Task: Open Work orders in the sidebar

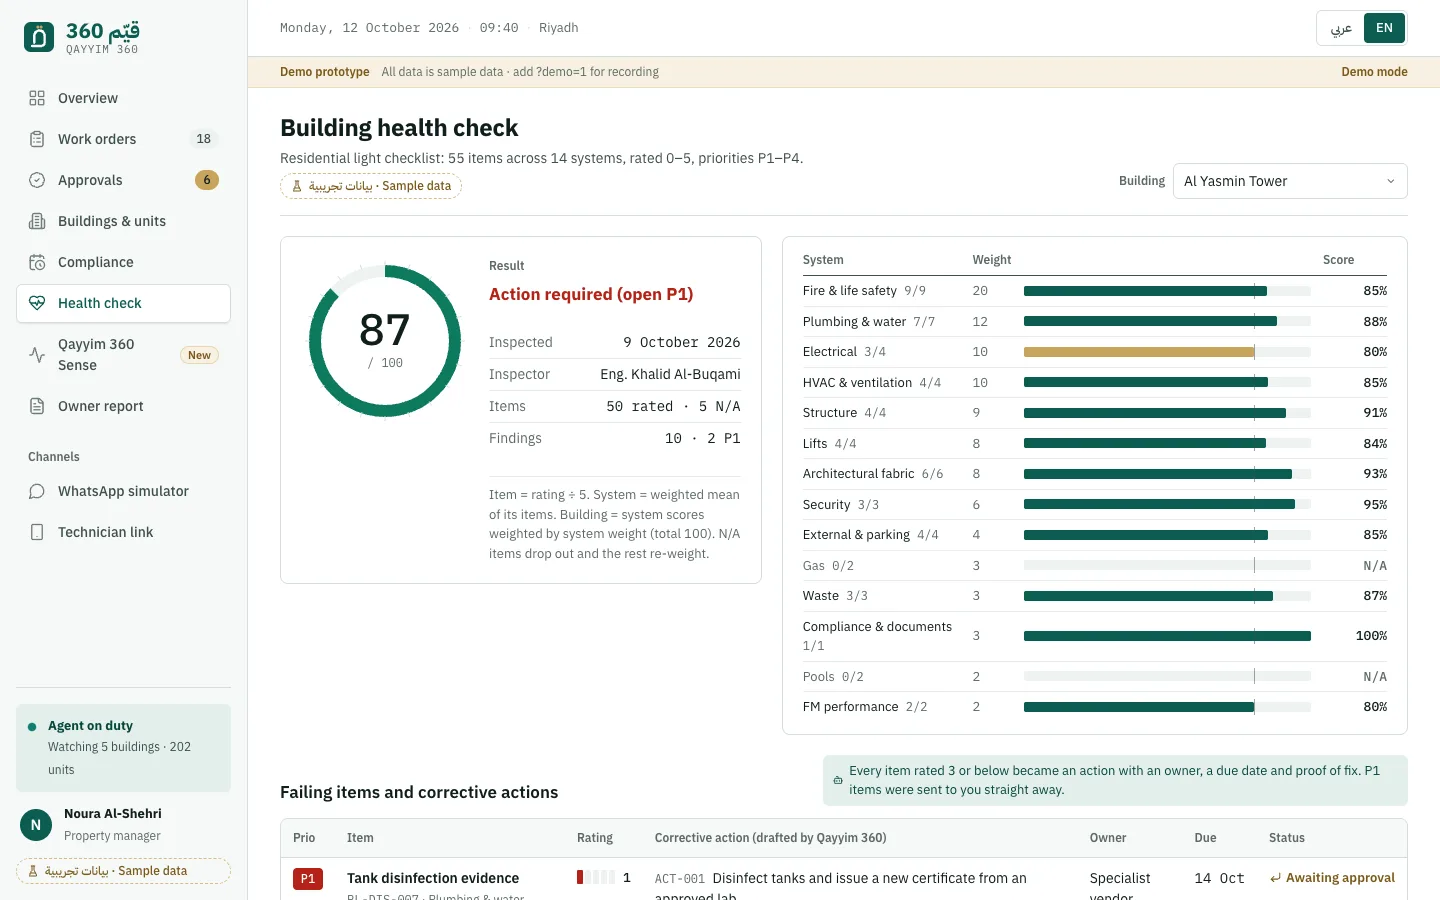Action: click(124, 139)
